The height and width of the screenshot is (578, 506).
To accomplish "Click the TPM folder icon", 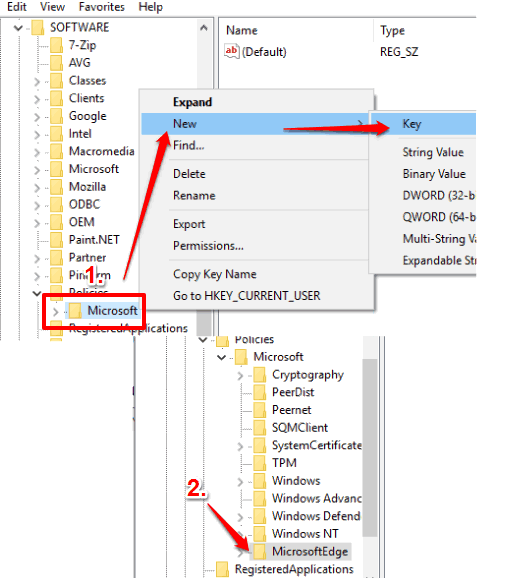I will tap(259, 463).
